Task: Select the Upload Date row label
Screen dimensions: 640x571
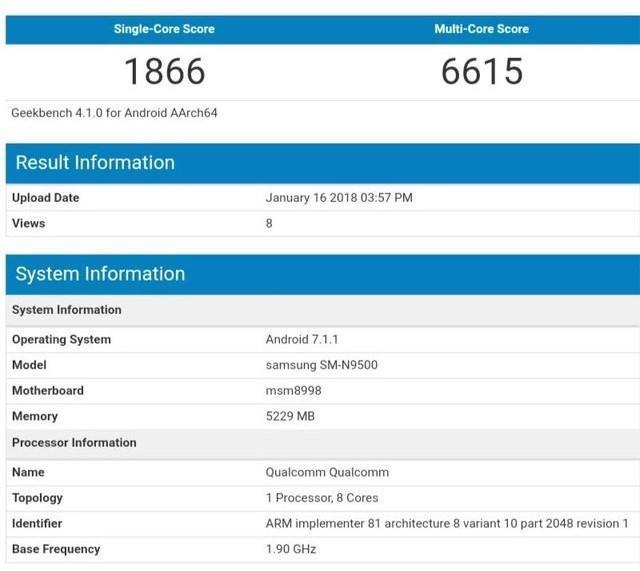Action: coord(45,198)
